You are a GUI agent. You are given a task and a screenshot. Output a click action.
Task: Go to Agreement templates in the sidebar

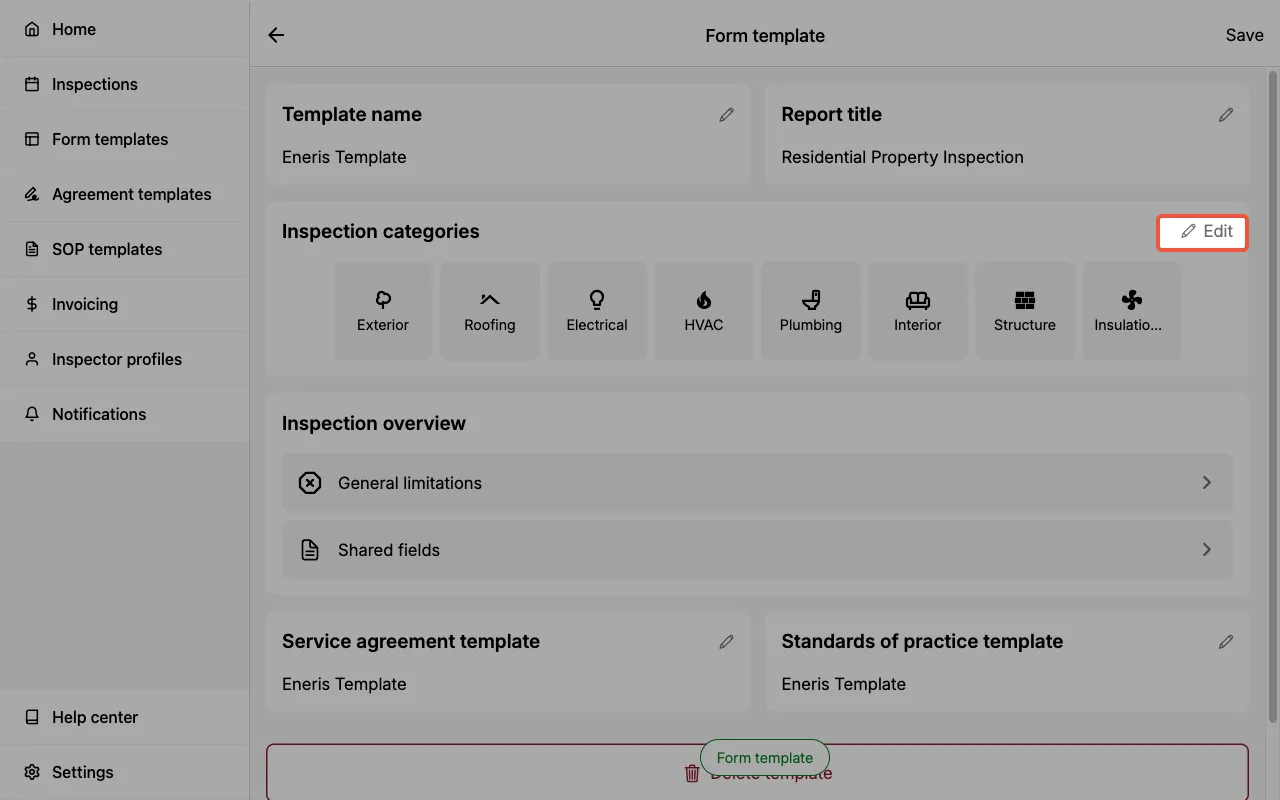tap(131, 194)
